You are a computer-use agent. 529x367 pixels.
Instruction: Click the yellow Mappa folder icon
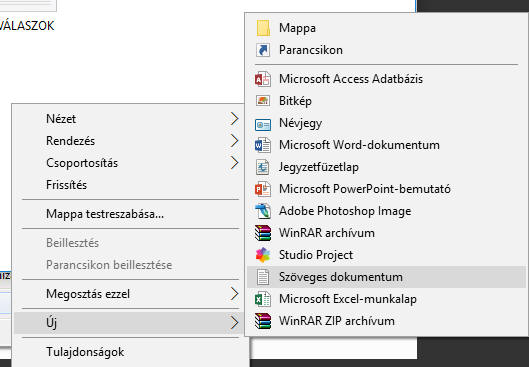263,28
